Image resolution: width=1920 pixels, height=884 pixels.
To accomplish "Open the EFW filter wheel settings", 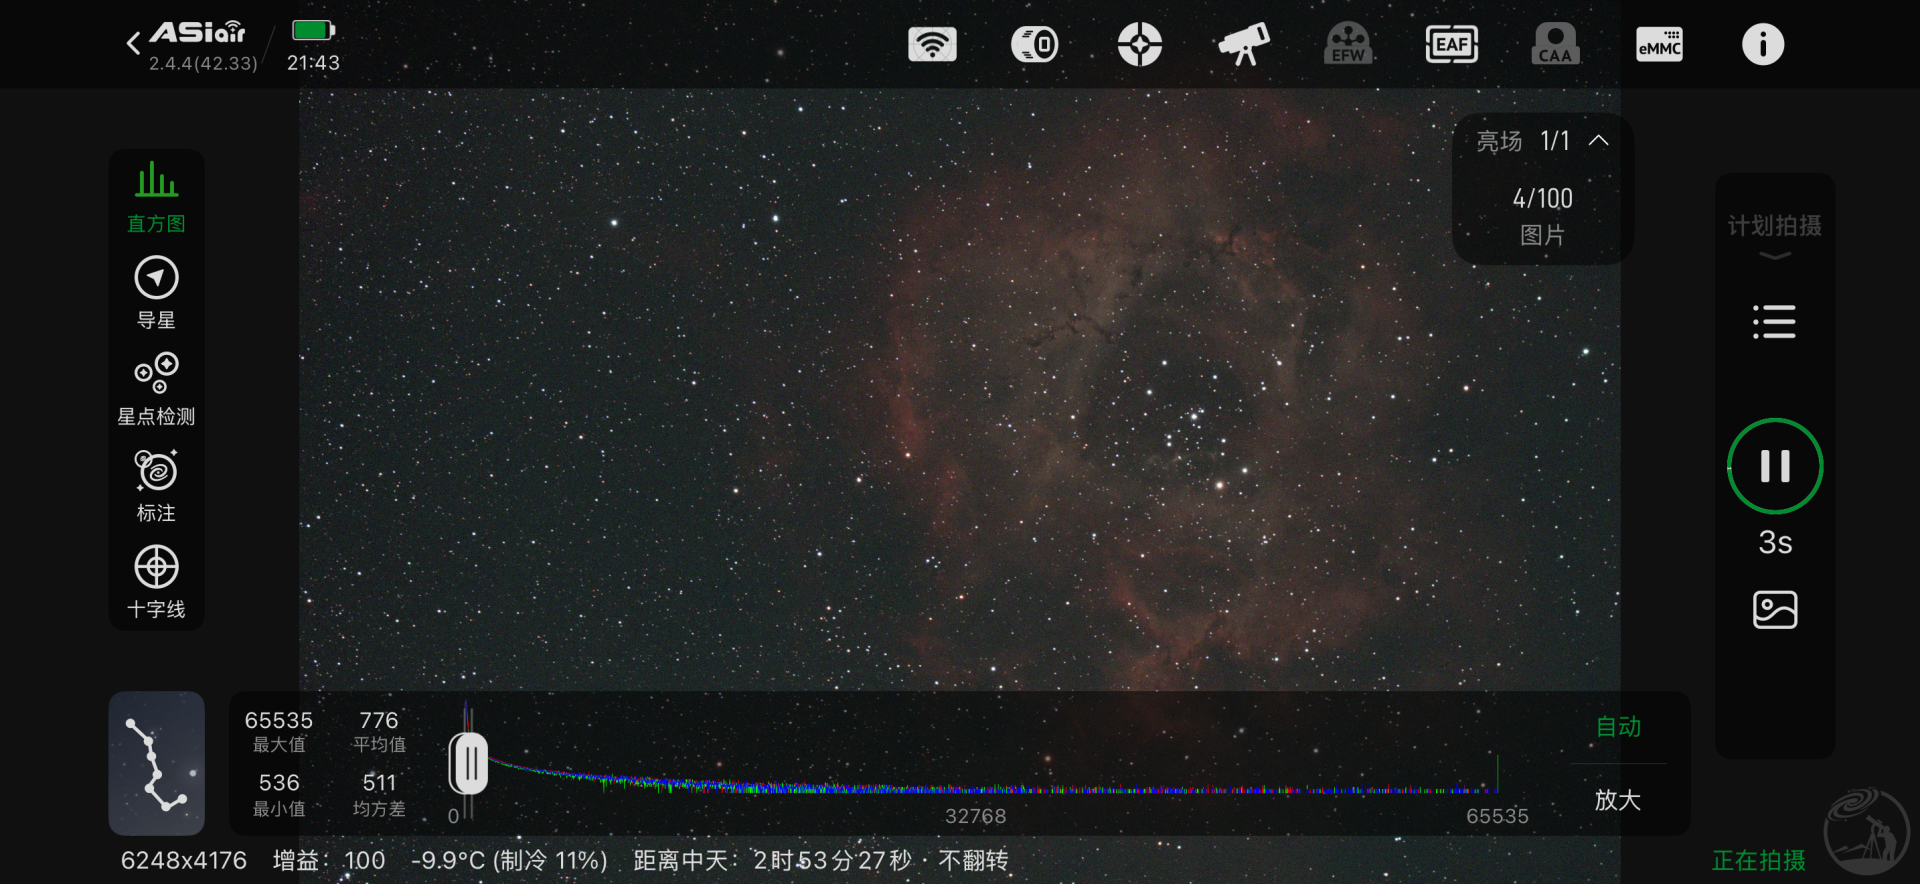I will click(x=1347, y=45).
